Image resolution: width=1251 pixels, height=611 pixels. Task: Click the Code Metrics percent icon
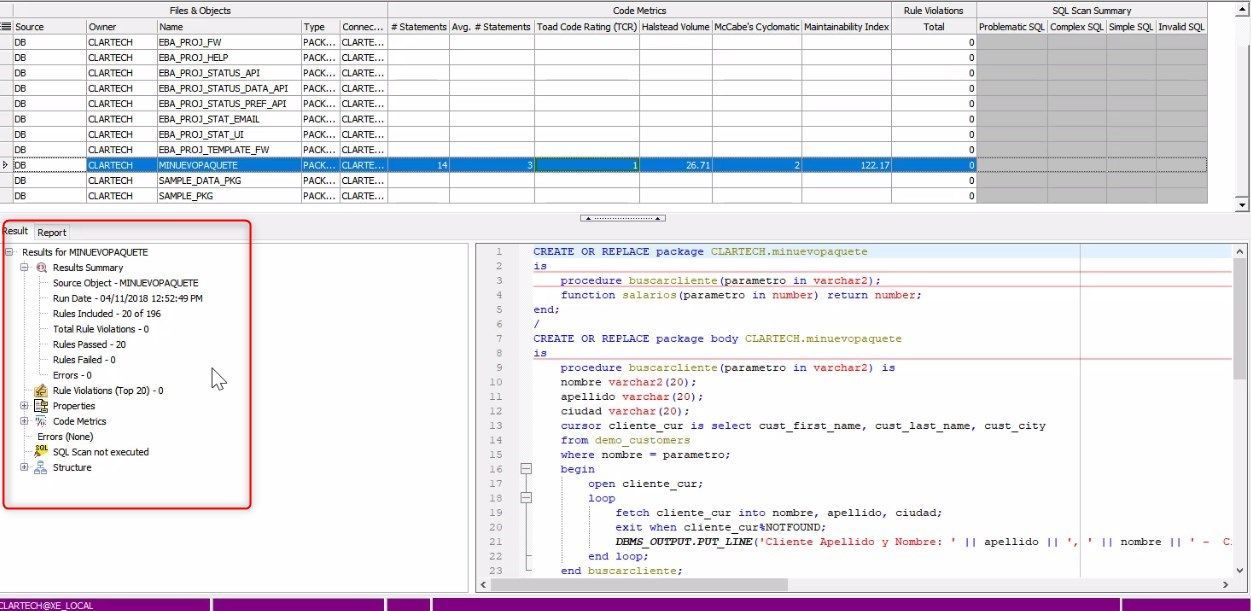tap(41, 421)
